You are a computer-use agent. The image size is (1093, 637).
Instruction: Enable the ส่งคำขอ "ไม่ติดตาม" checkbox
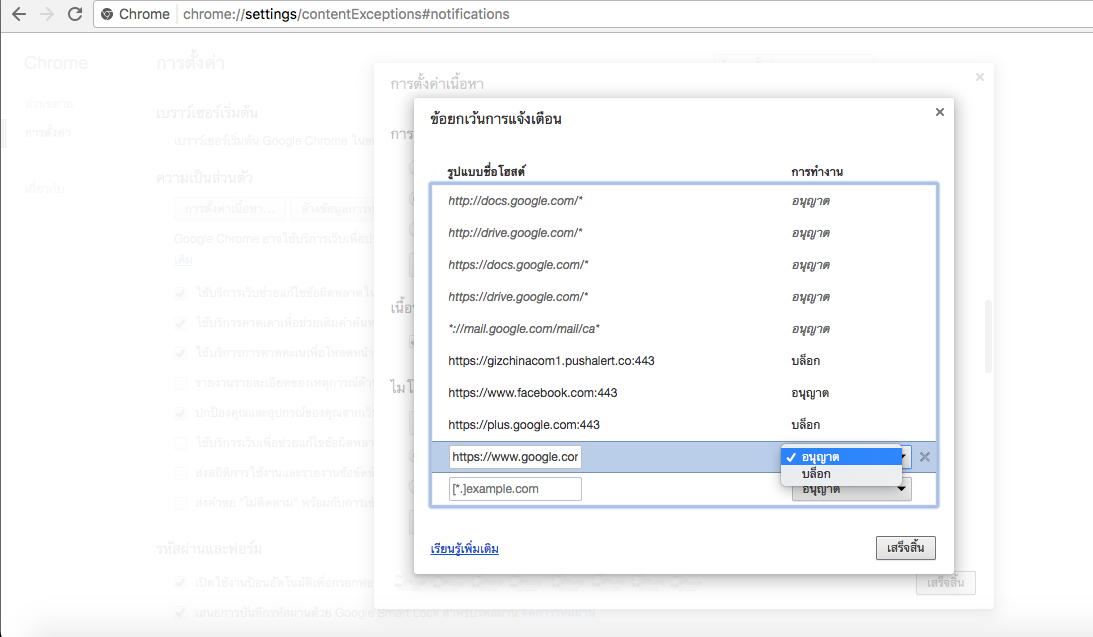(181, 503)
